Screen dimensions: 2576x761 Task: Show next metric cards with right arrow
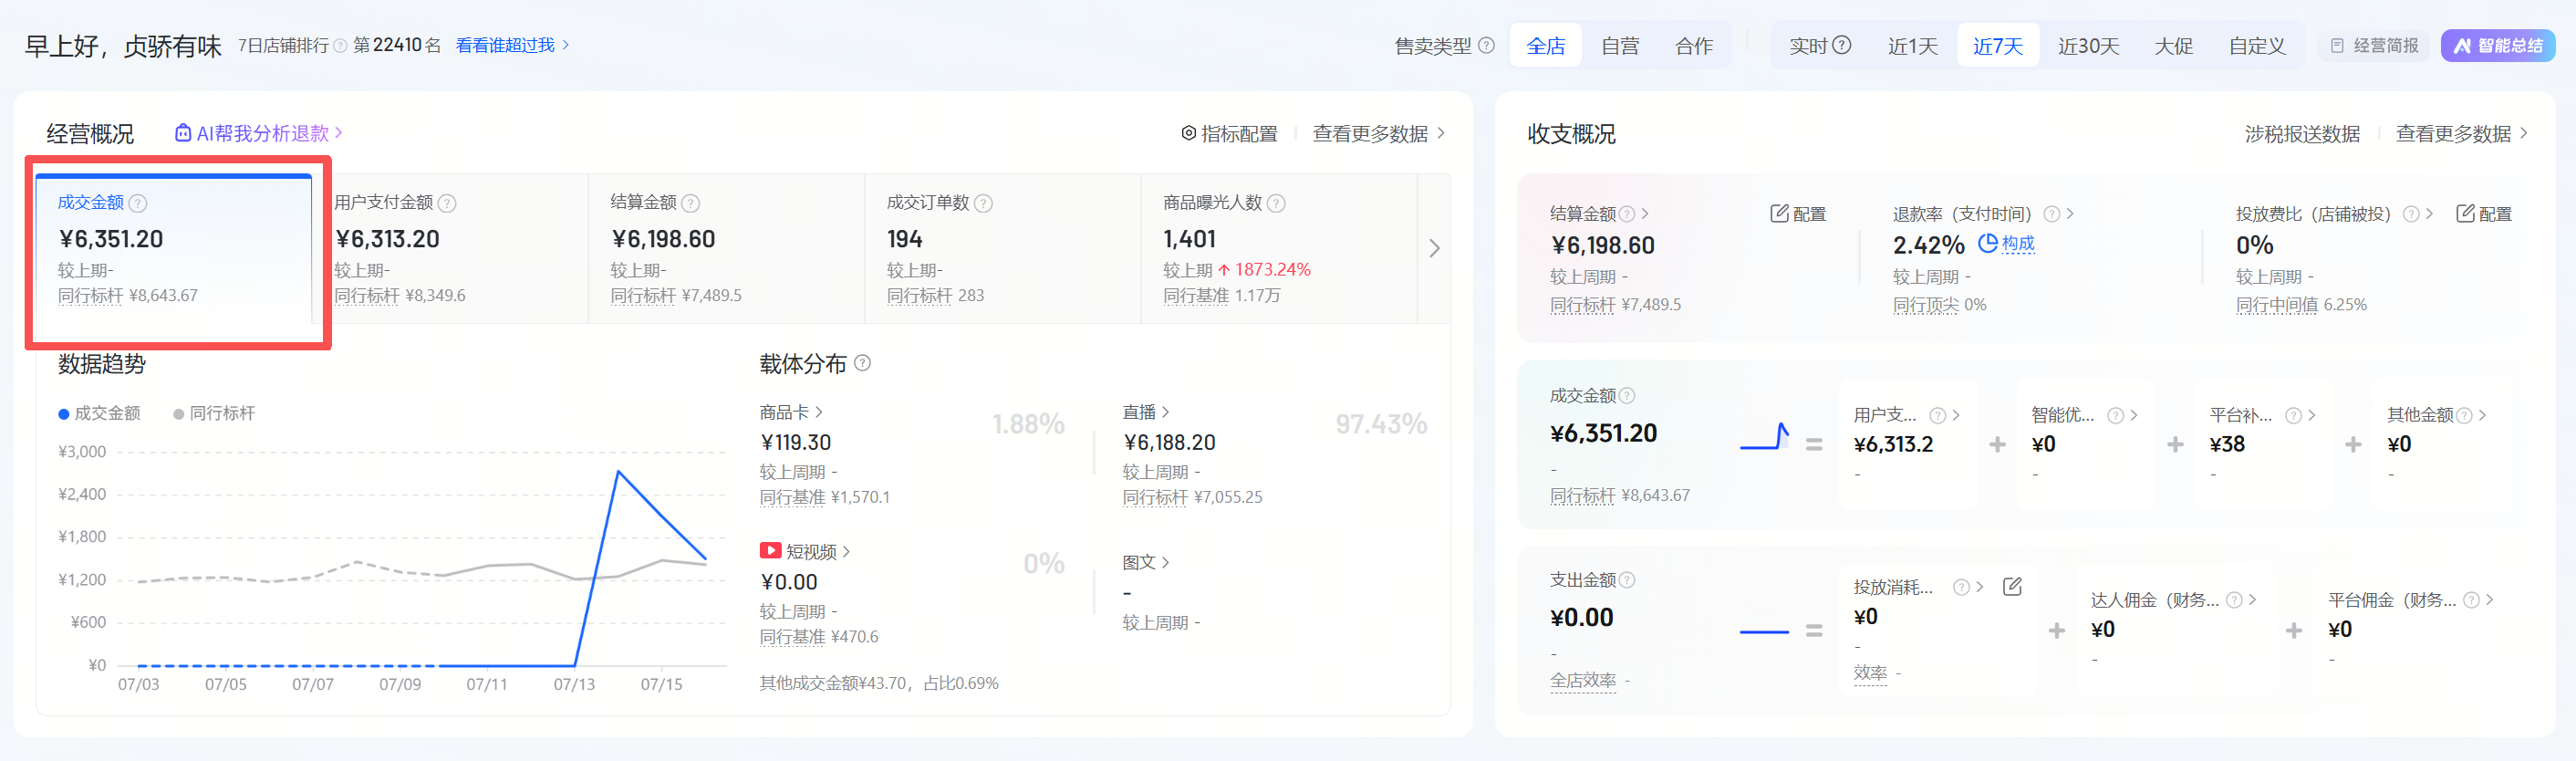(x=1434, y=248)
